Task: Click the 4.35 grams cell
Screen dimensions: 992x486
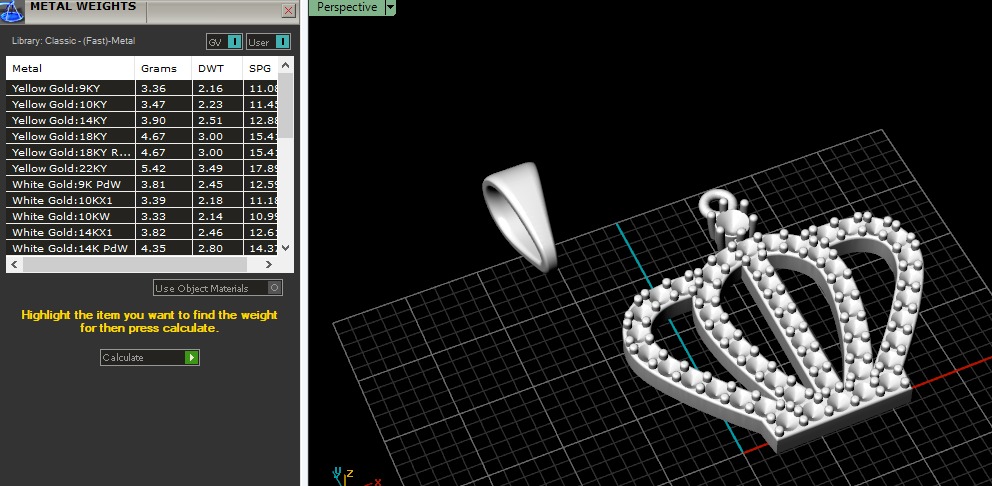Action: pos(163,248)
